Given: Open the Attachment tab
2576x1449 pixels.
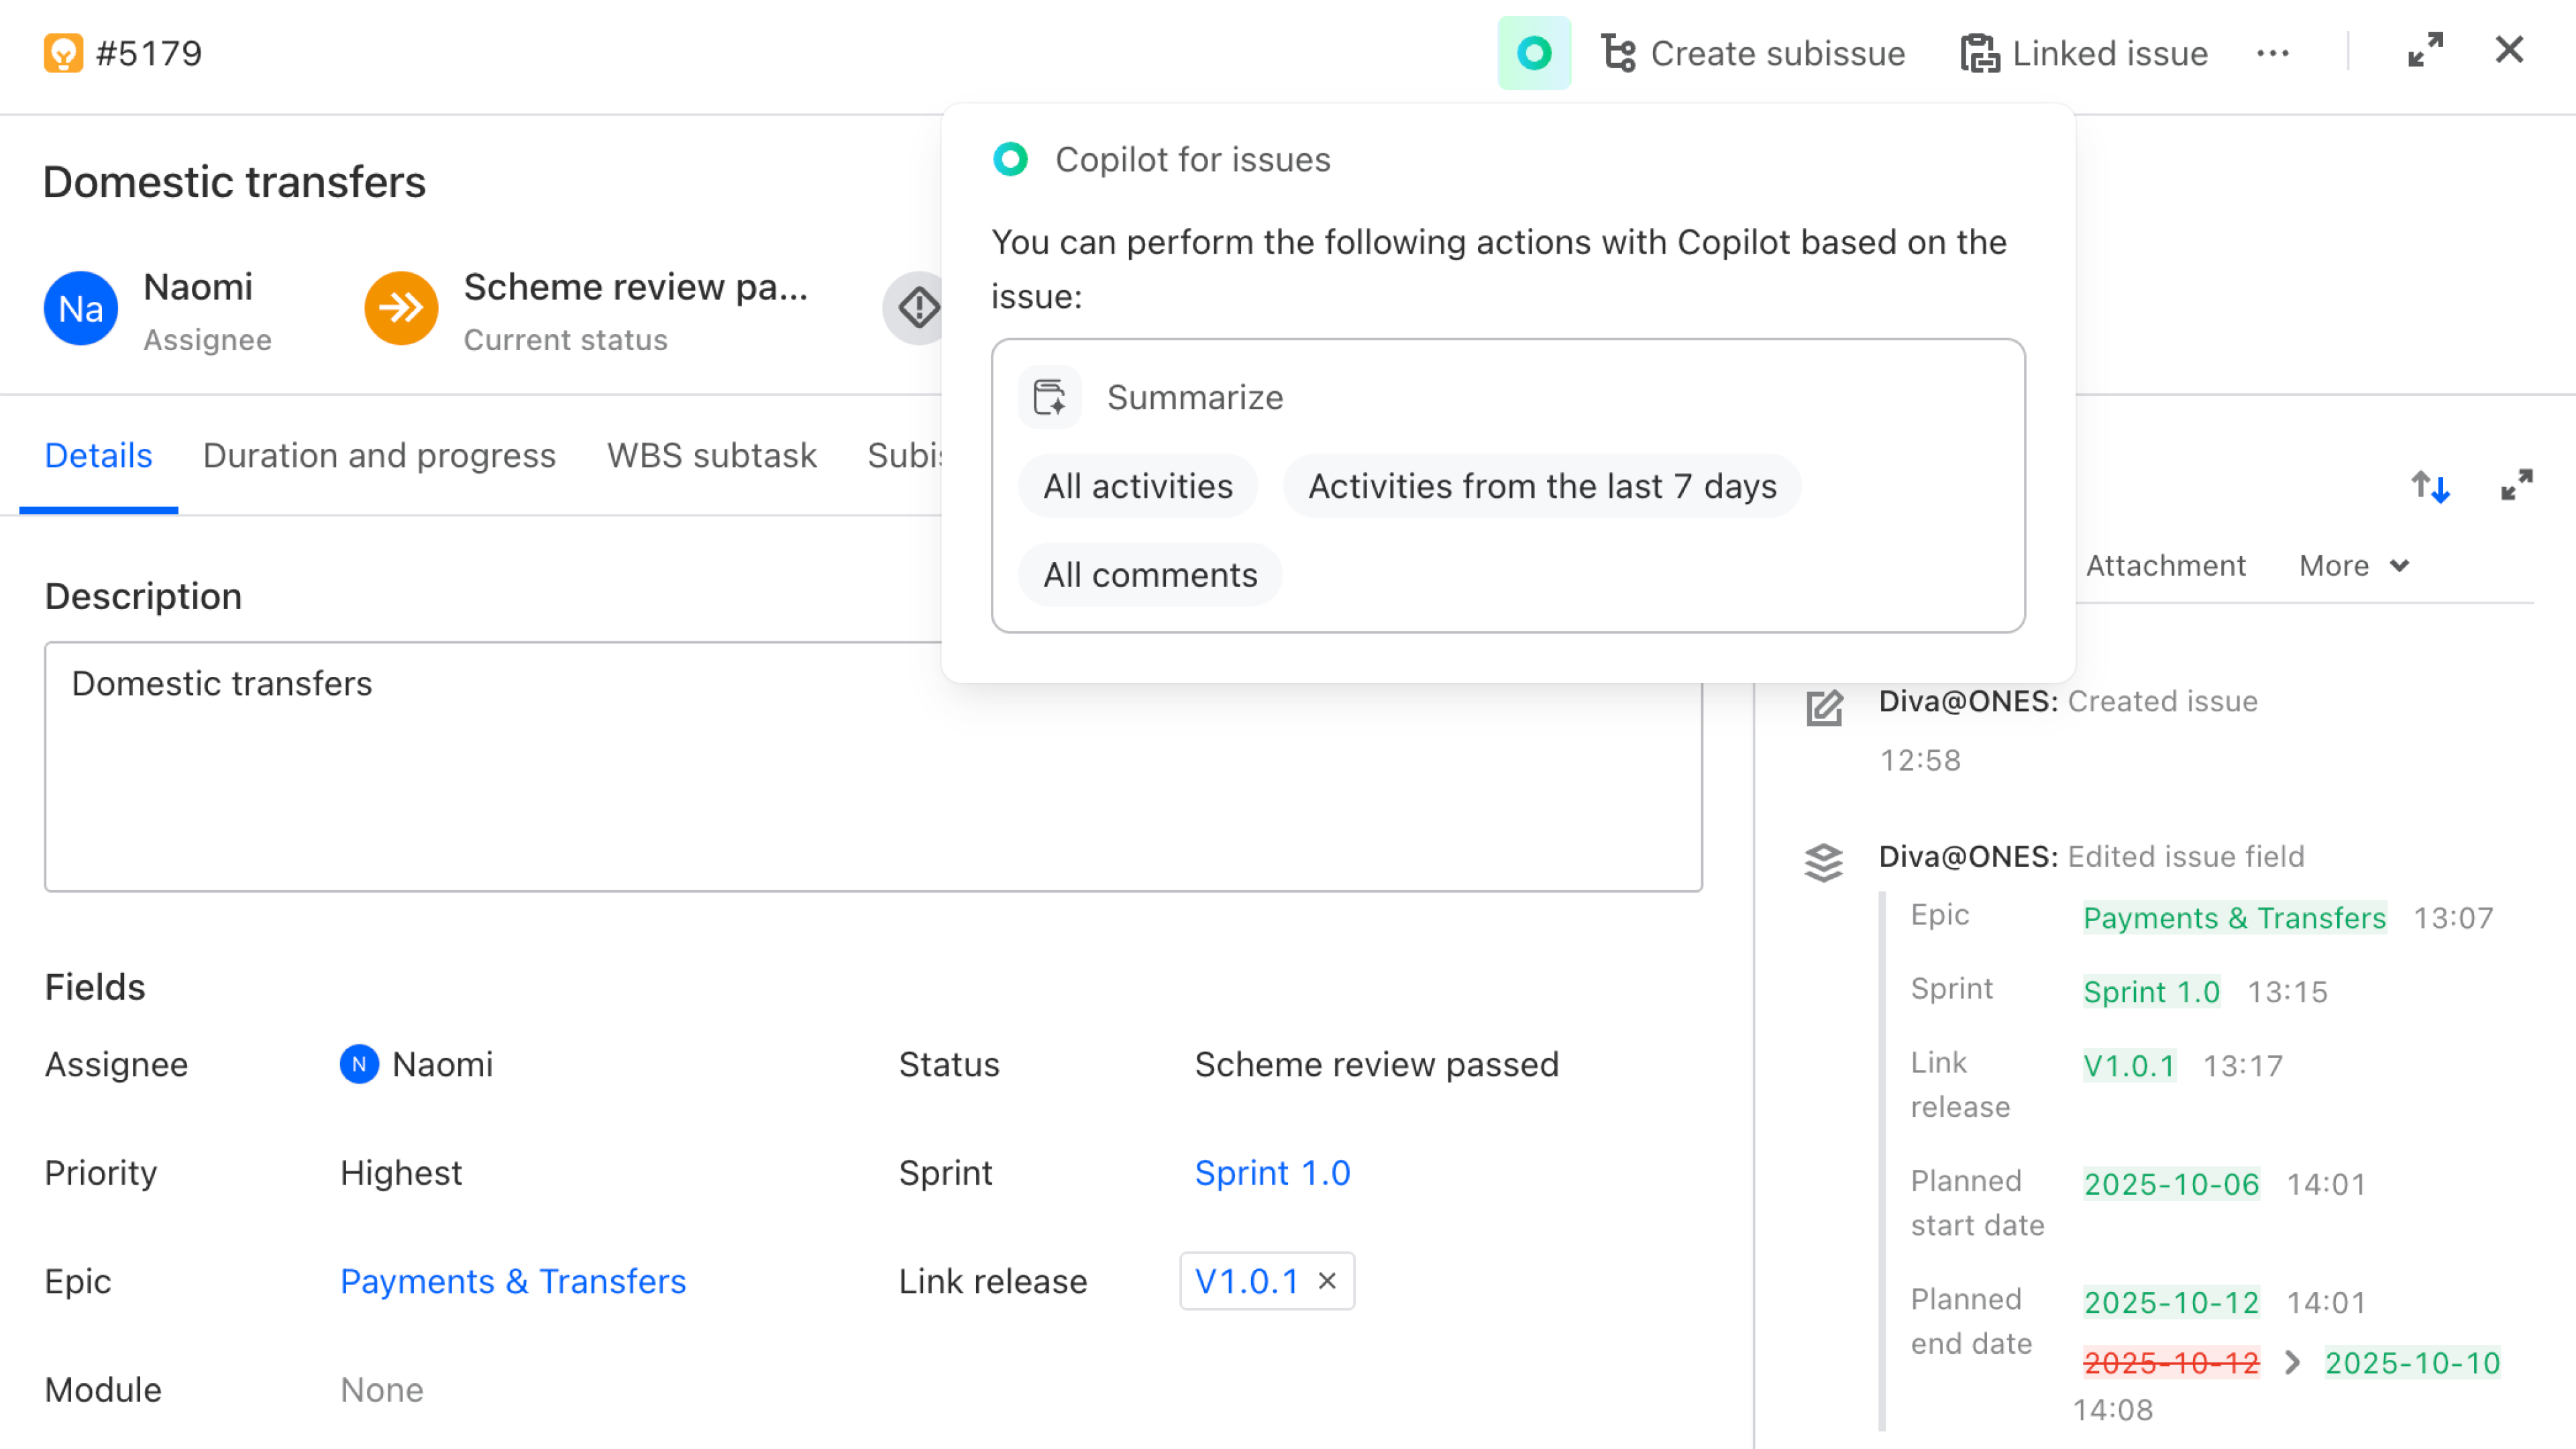Looking at the screenshot, I should point(2165,565).
